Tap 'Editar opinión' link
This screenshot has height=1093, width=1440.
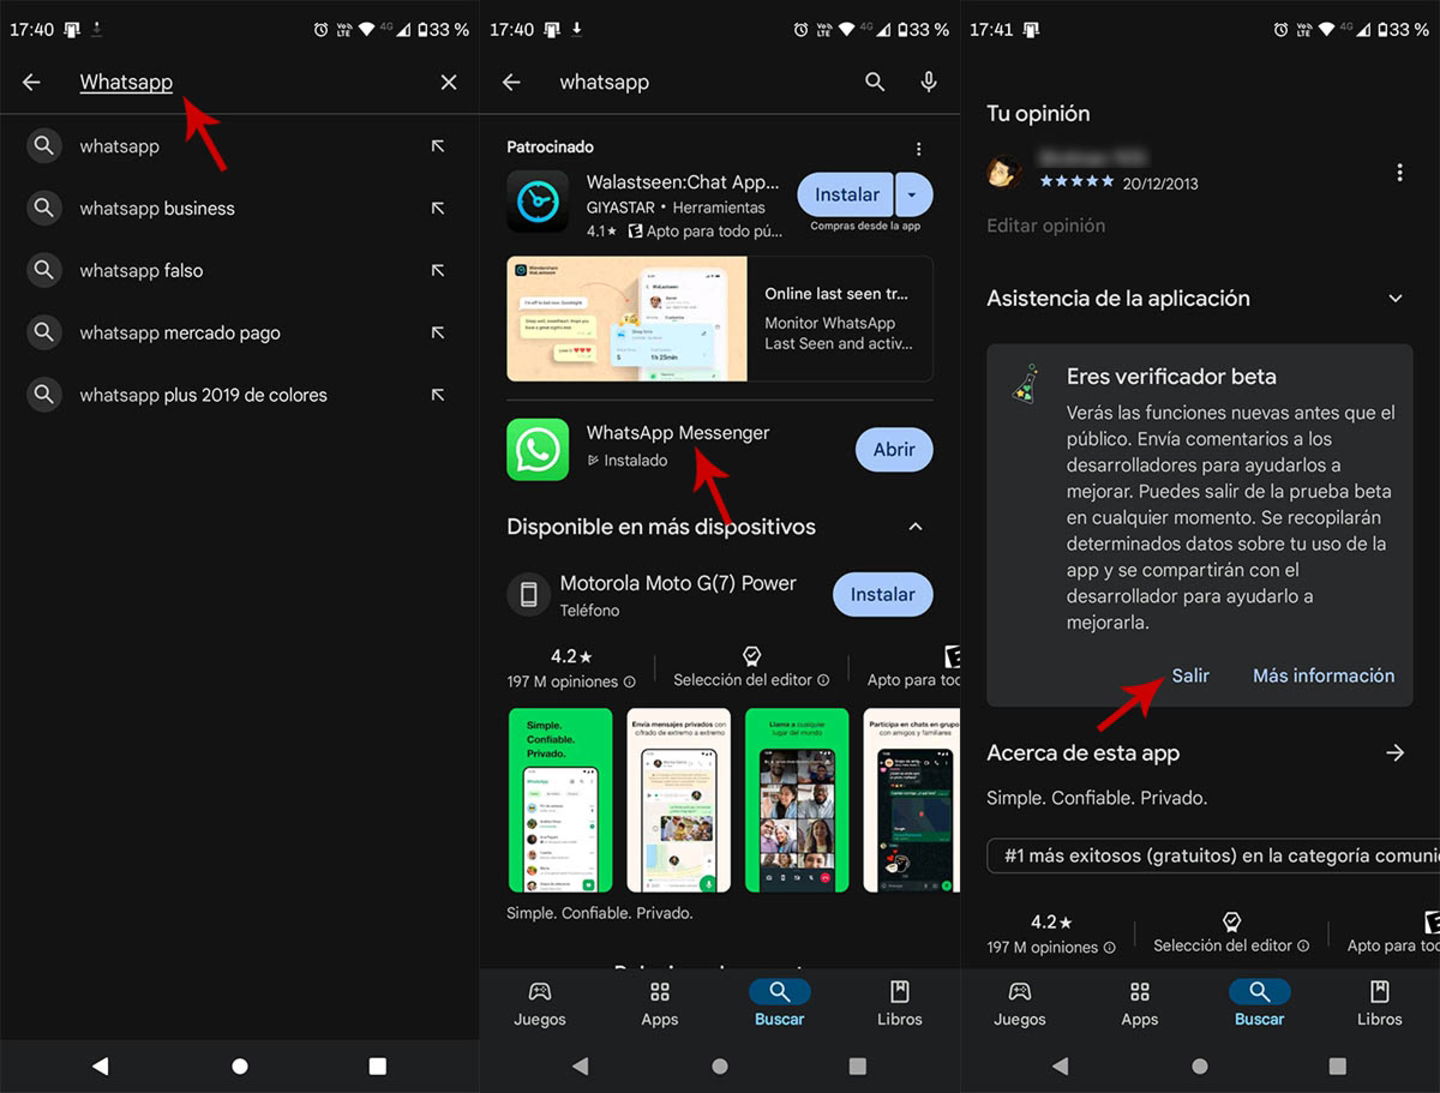click(1046, 226)
